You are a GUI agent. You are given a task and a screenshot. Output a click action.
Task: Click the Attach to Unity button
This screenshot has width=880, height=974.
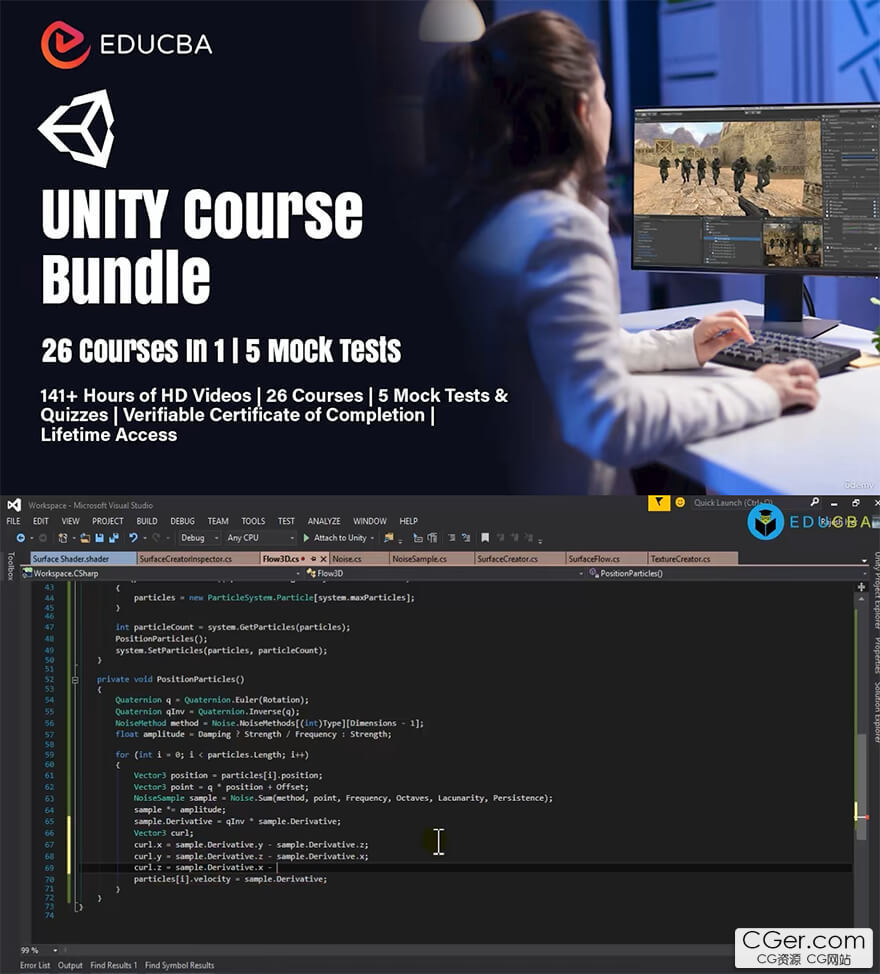tap(340, 538)
